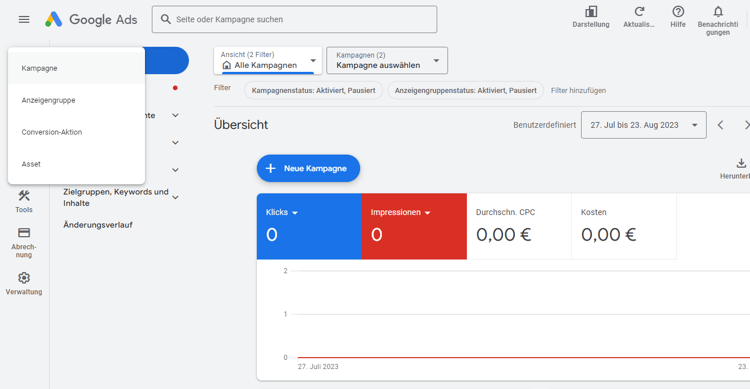Click the Übersicht heading
This screenshot has height=389, width=750.
241,125
